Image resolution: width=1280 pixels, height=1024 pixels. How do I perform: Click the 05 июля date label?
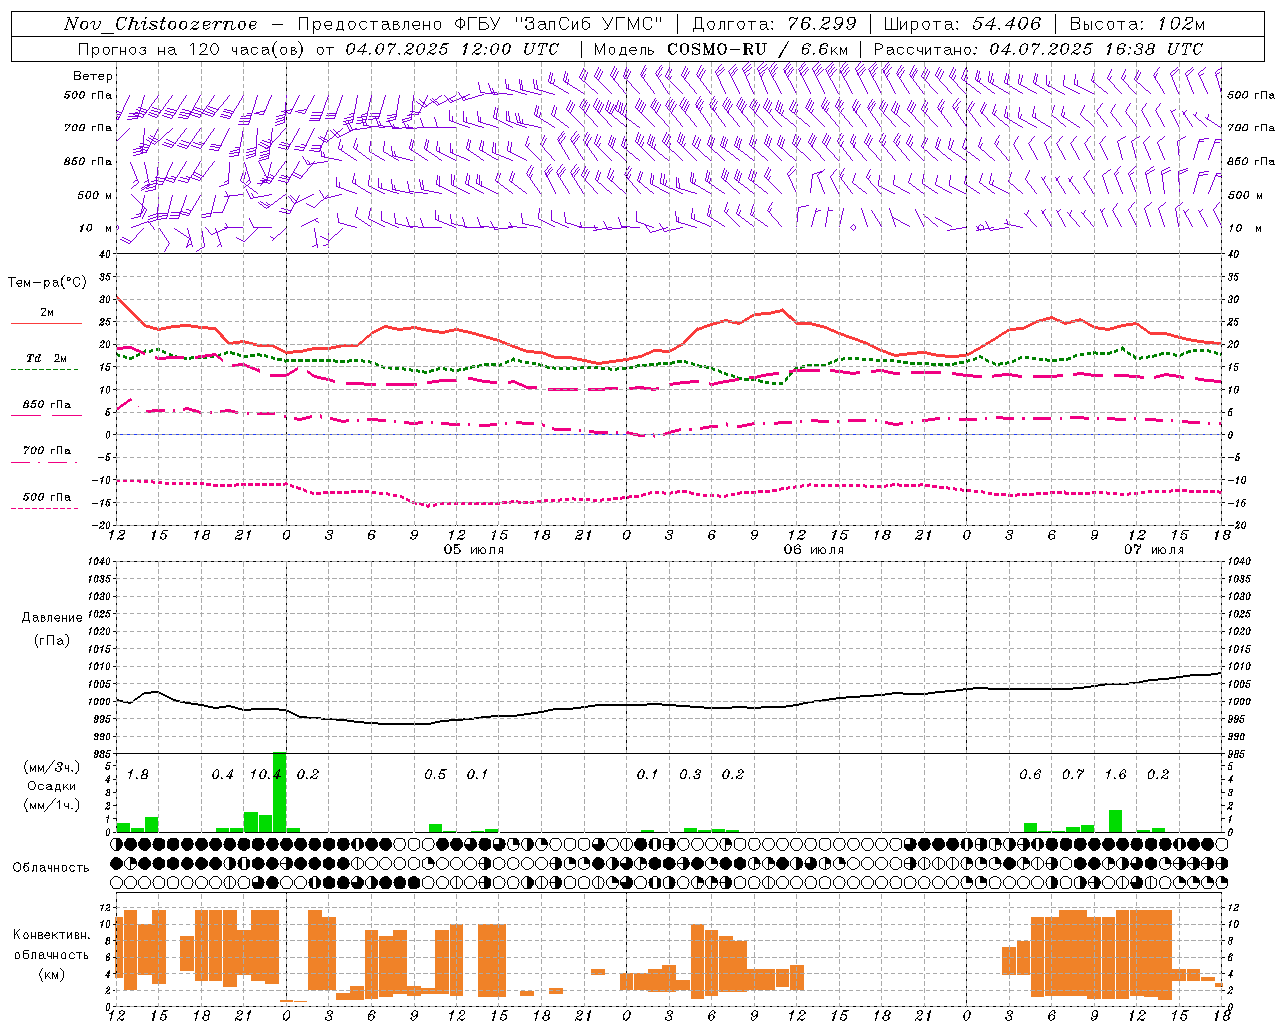coord(474,550)
